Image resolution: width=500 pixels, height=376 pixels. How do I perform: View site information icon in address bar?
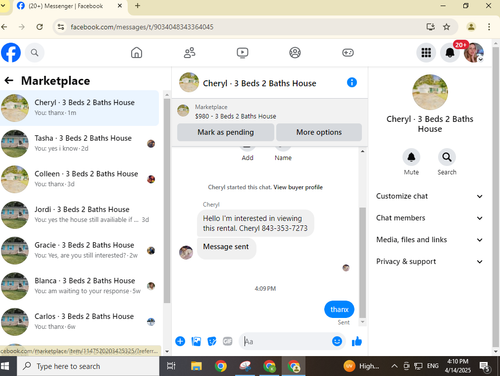click(61, 27)
